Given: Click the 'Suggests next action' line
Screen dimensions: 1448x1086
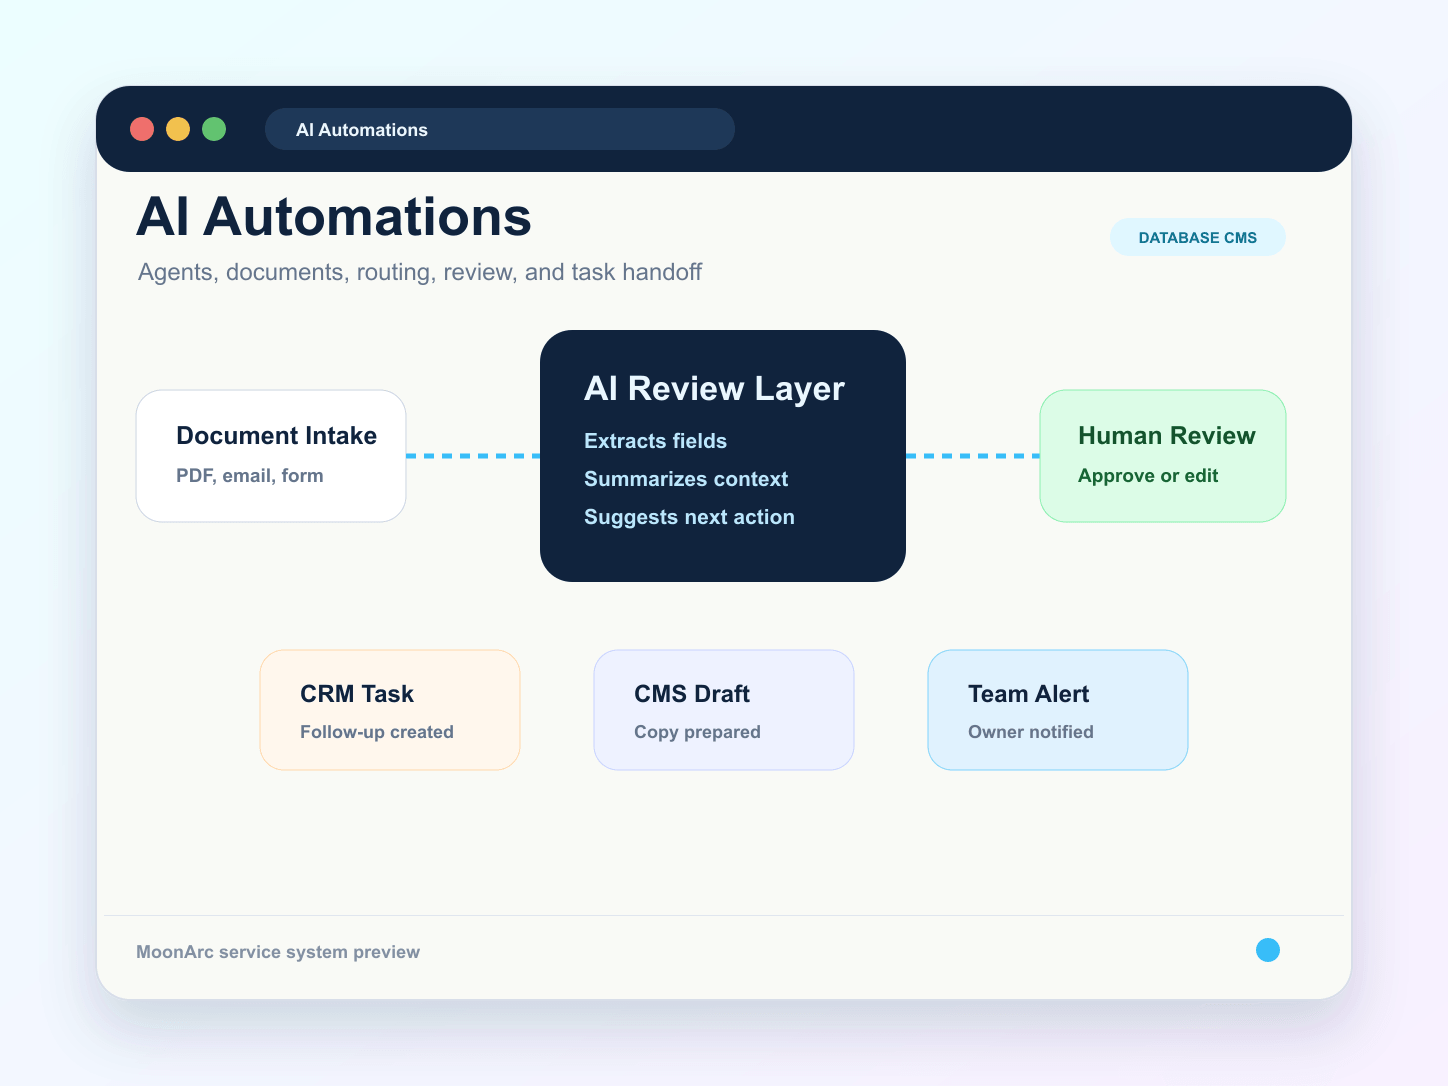Looking at the screenshot, I should (x=689, y=517).
